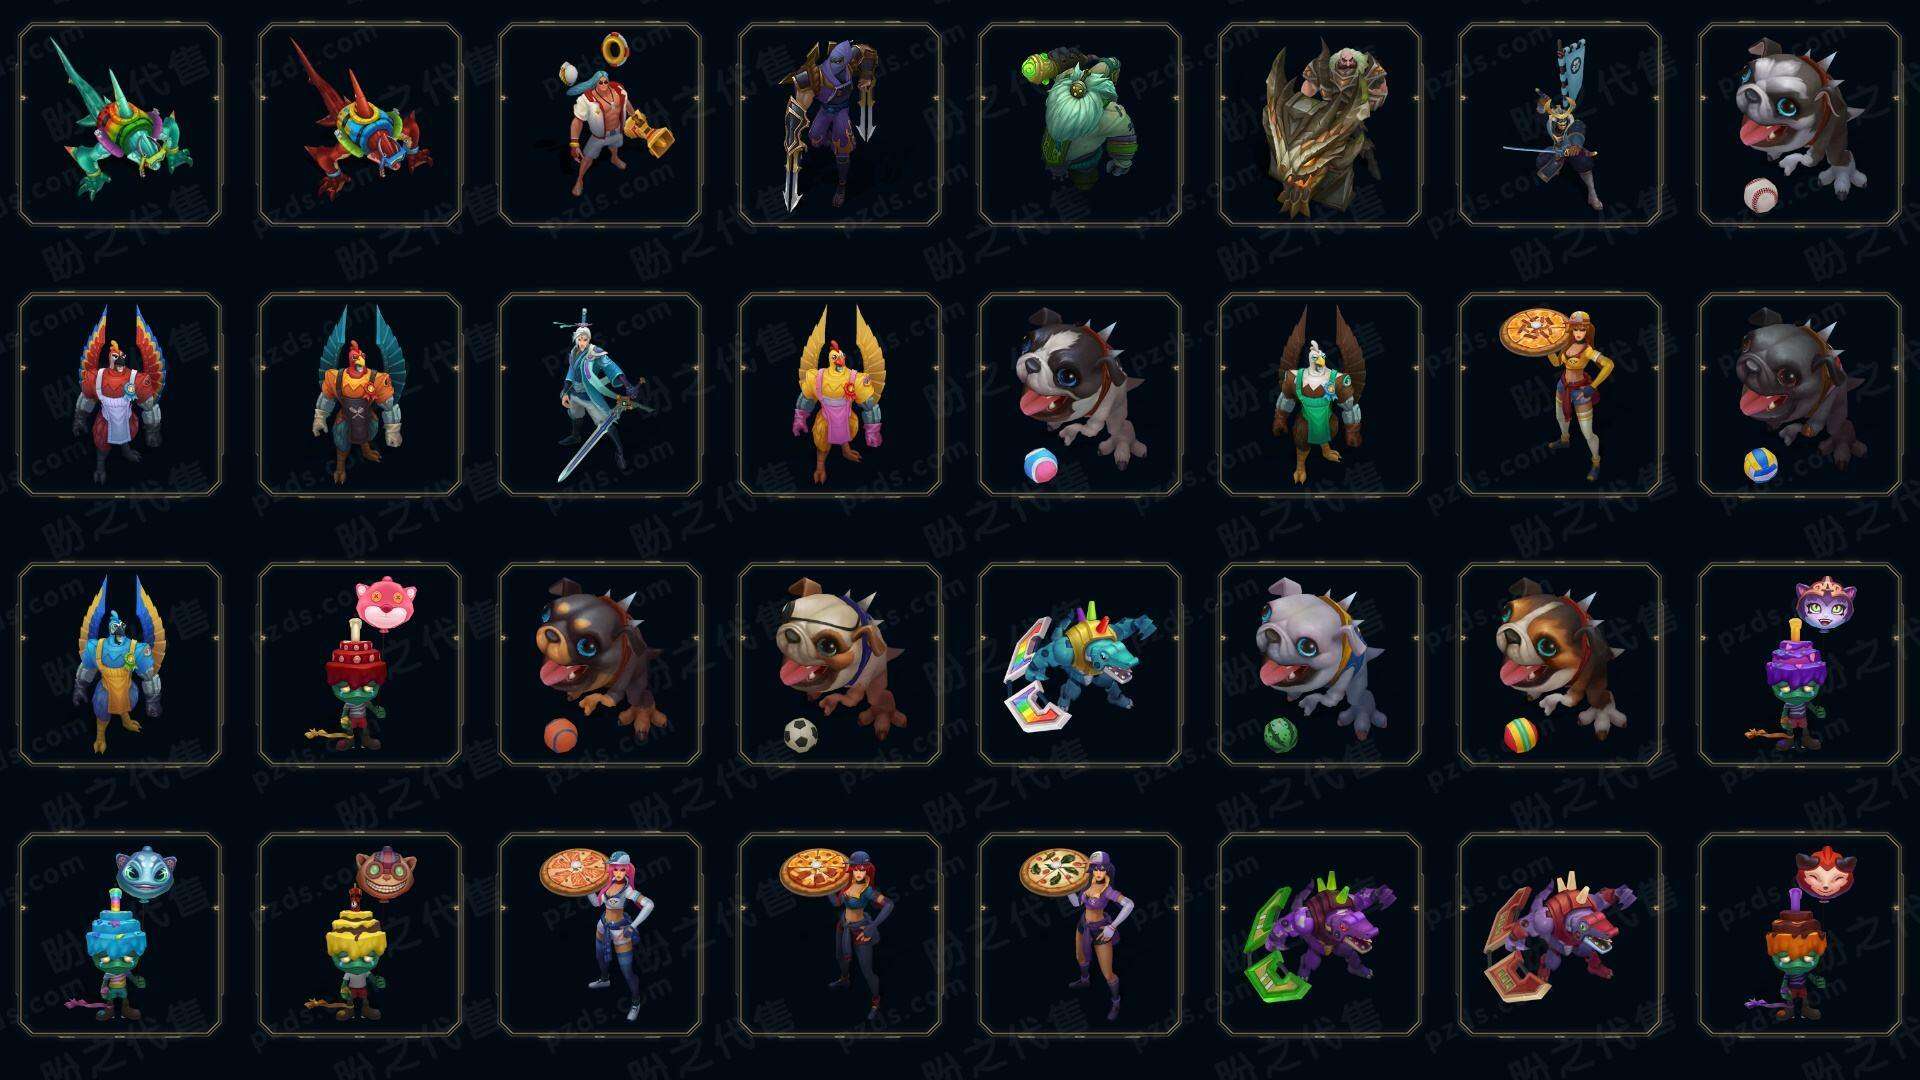This screenshot has width=1920, height=1080.
Task: Choose the eyepatch bulldog with soccer ball
Action: [840, 665]
